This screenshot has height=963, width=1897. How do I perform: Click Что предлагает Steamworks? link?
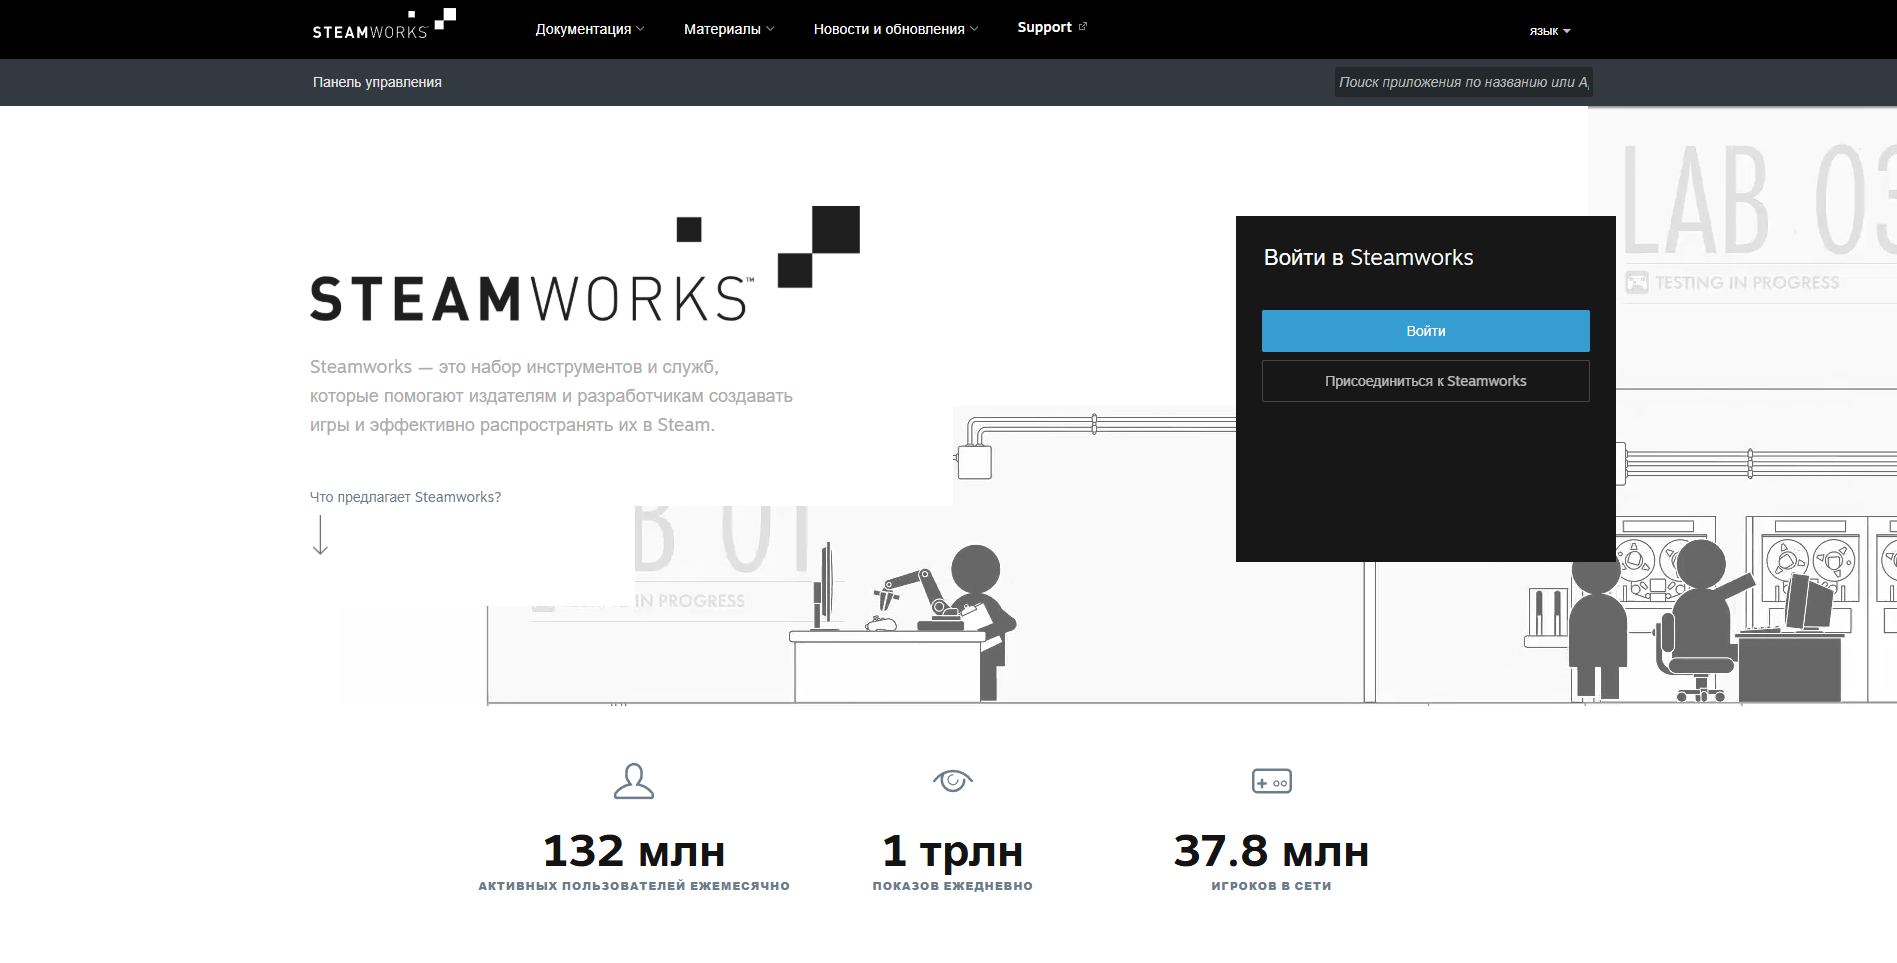tap(405, 497)
